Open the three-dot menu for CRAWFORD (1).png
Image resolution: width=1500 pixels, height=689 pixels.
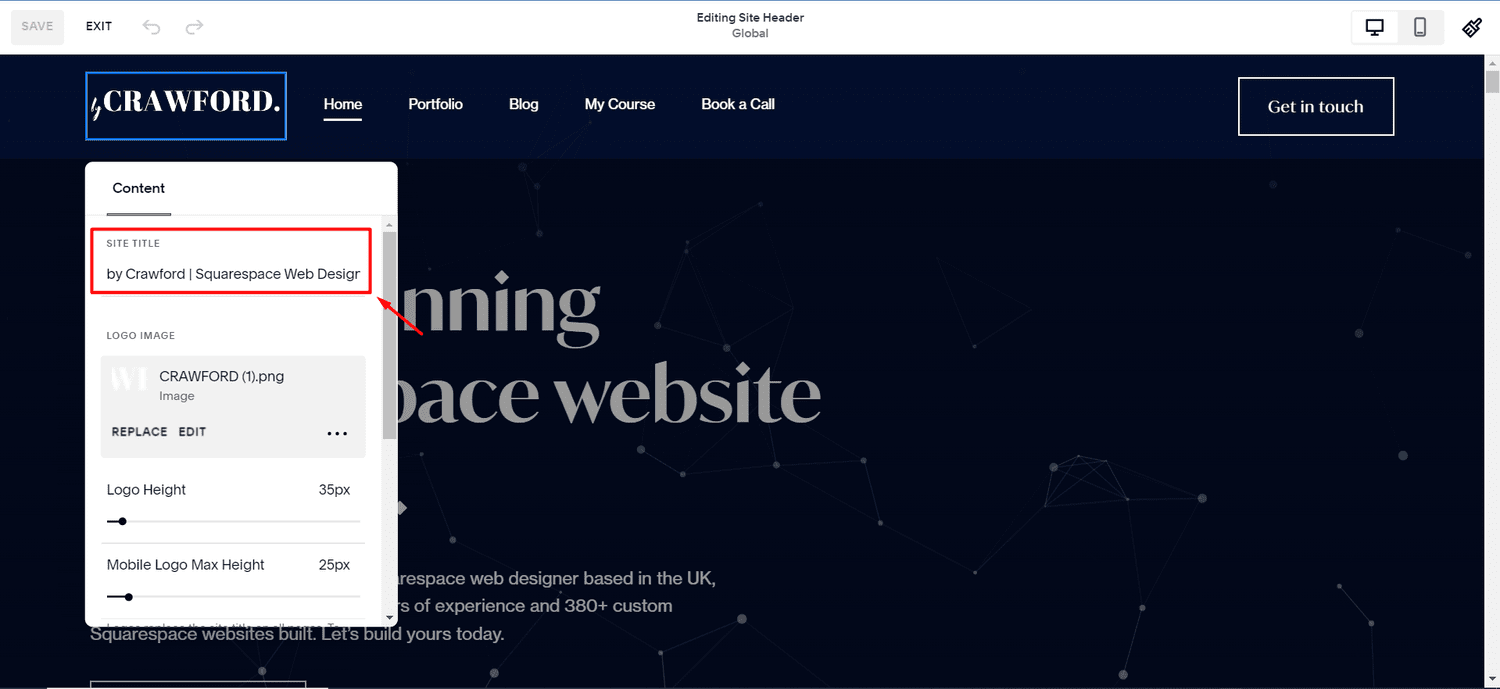pyautogui.click(x=337, y=432)
